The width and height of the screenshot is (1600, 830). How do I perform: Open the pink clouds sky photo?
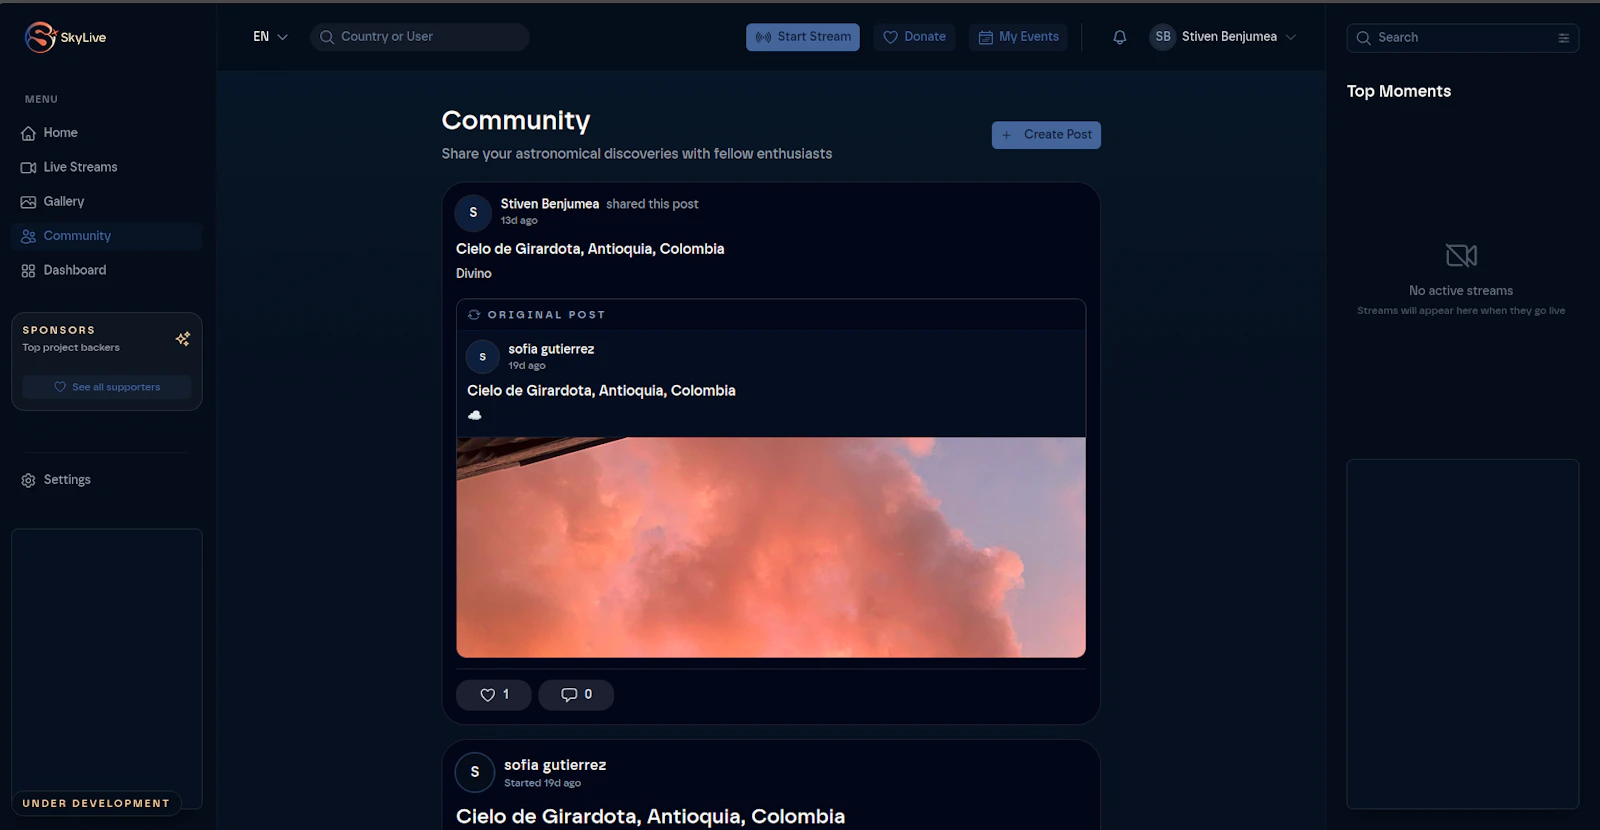coord(771,547)
